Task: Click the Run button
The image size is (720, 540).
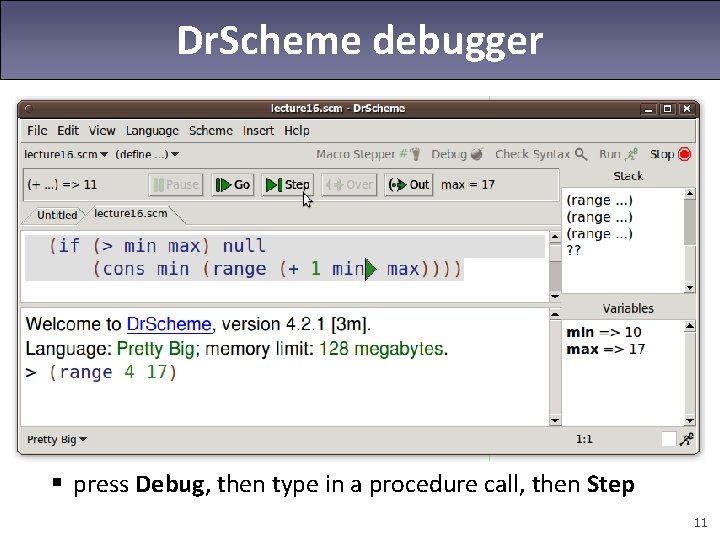Action: [x=618, y=154]
